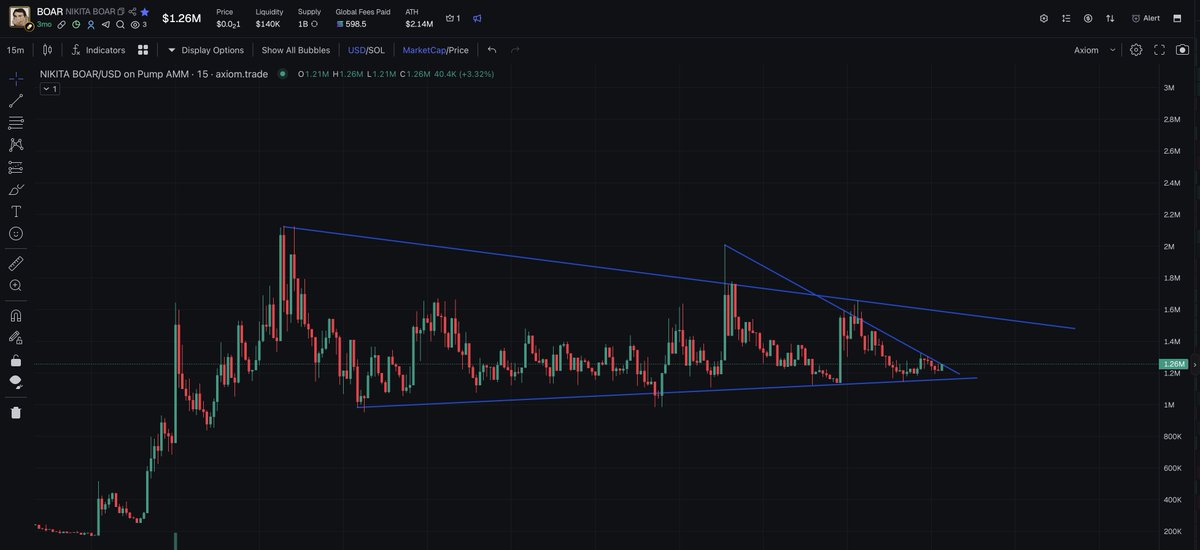
Task: Open the token link icon beside 3mo
Action: click(61, 23)
